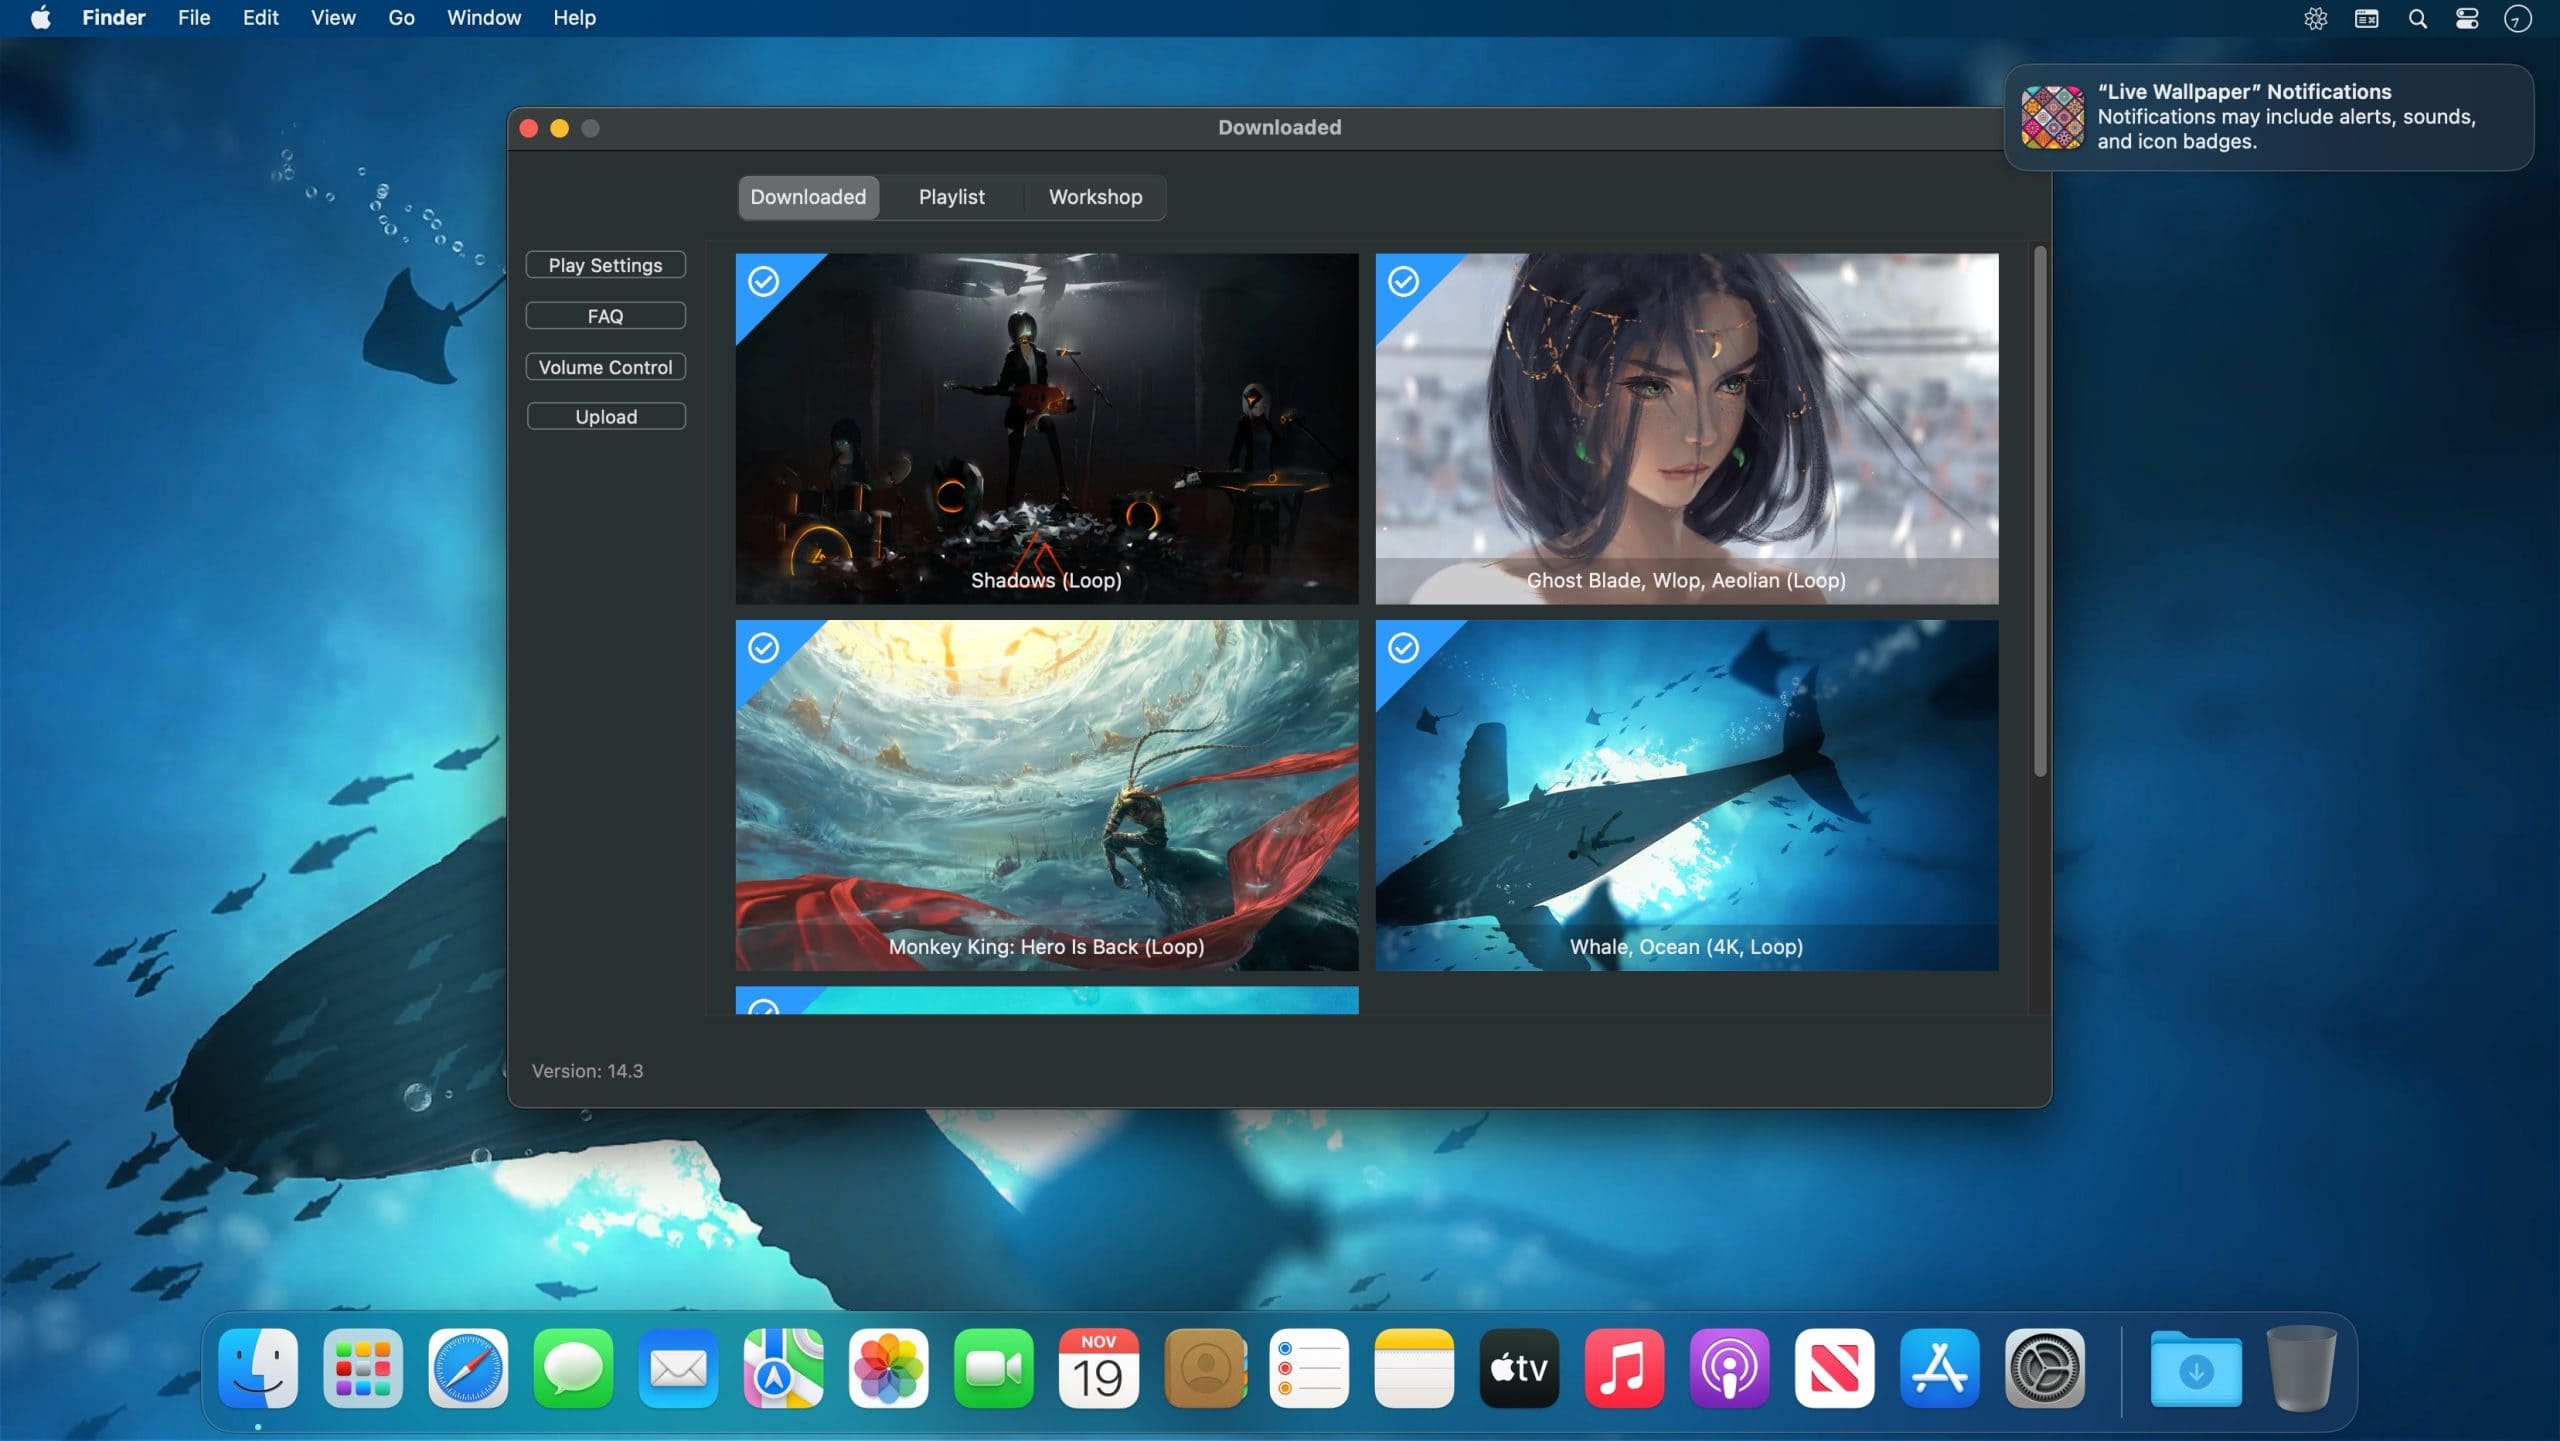Image resolution: width=2560 pixels, height=1441 pixels.
Task: Switch to the Workshop tab
Action: 1094,195
